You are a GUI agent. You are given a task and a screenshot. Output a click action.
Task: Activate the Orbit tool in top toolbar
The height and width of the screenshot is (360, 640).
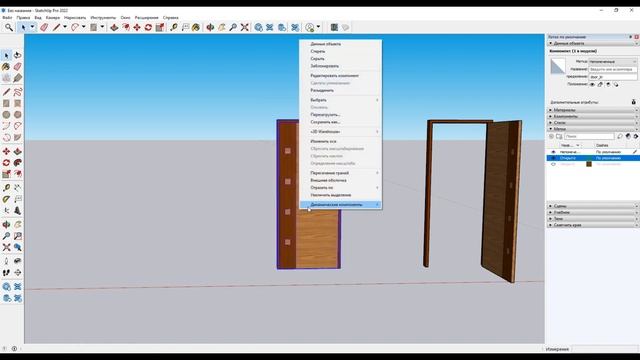click(210, 27)
